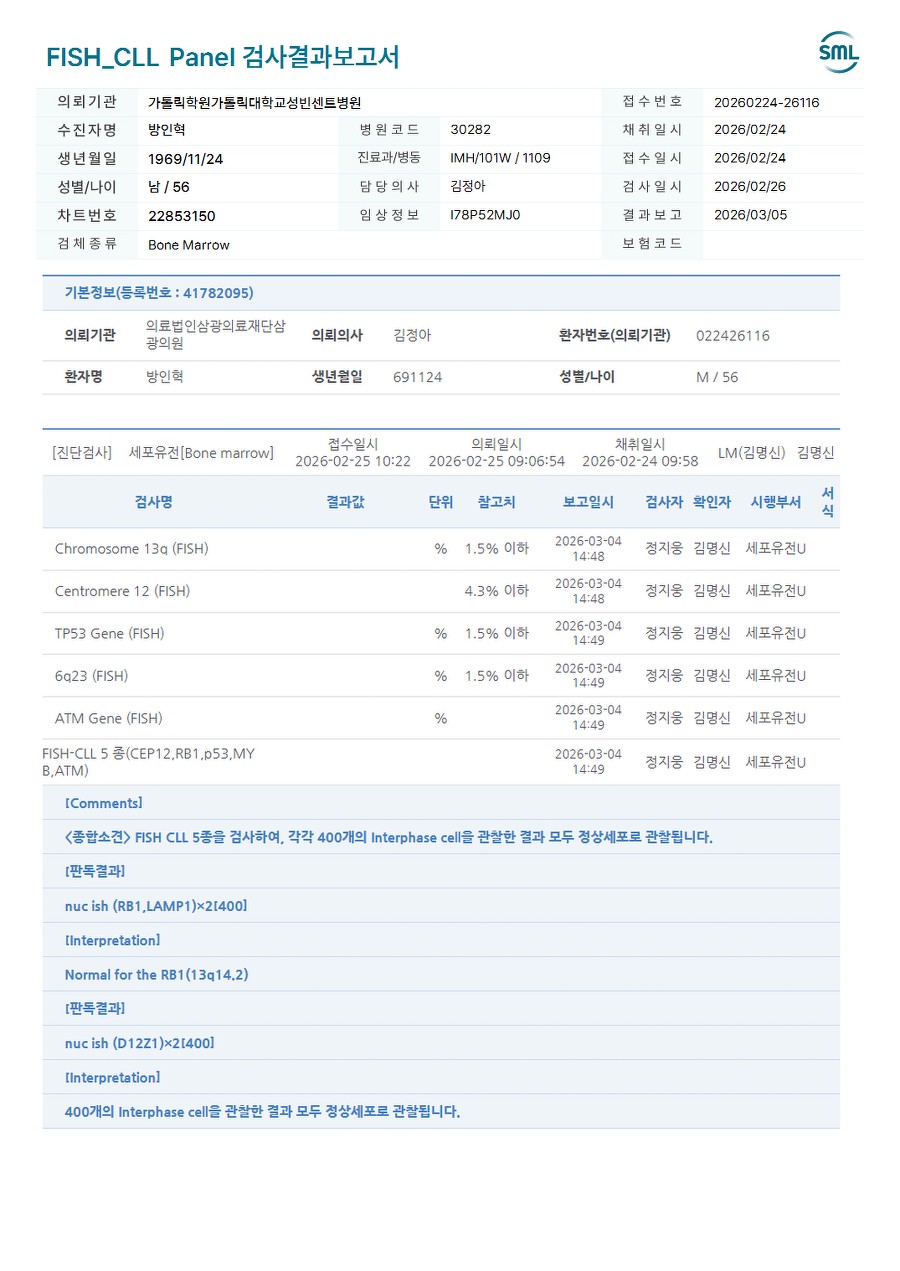Screen dimensions: 900x1271
Task: Click the SML logo icon
Action: 839,52
